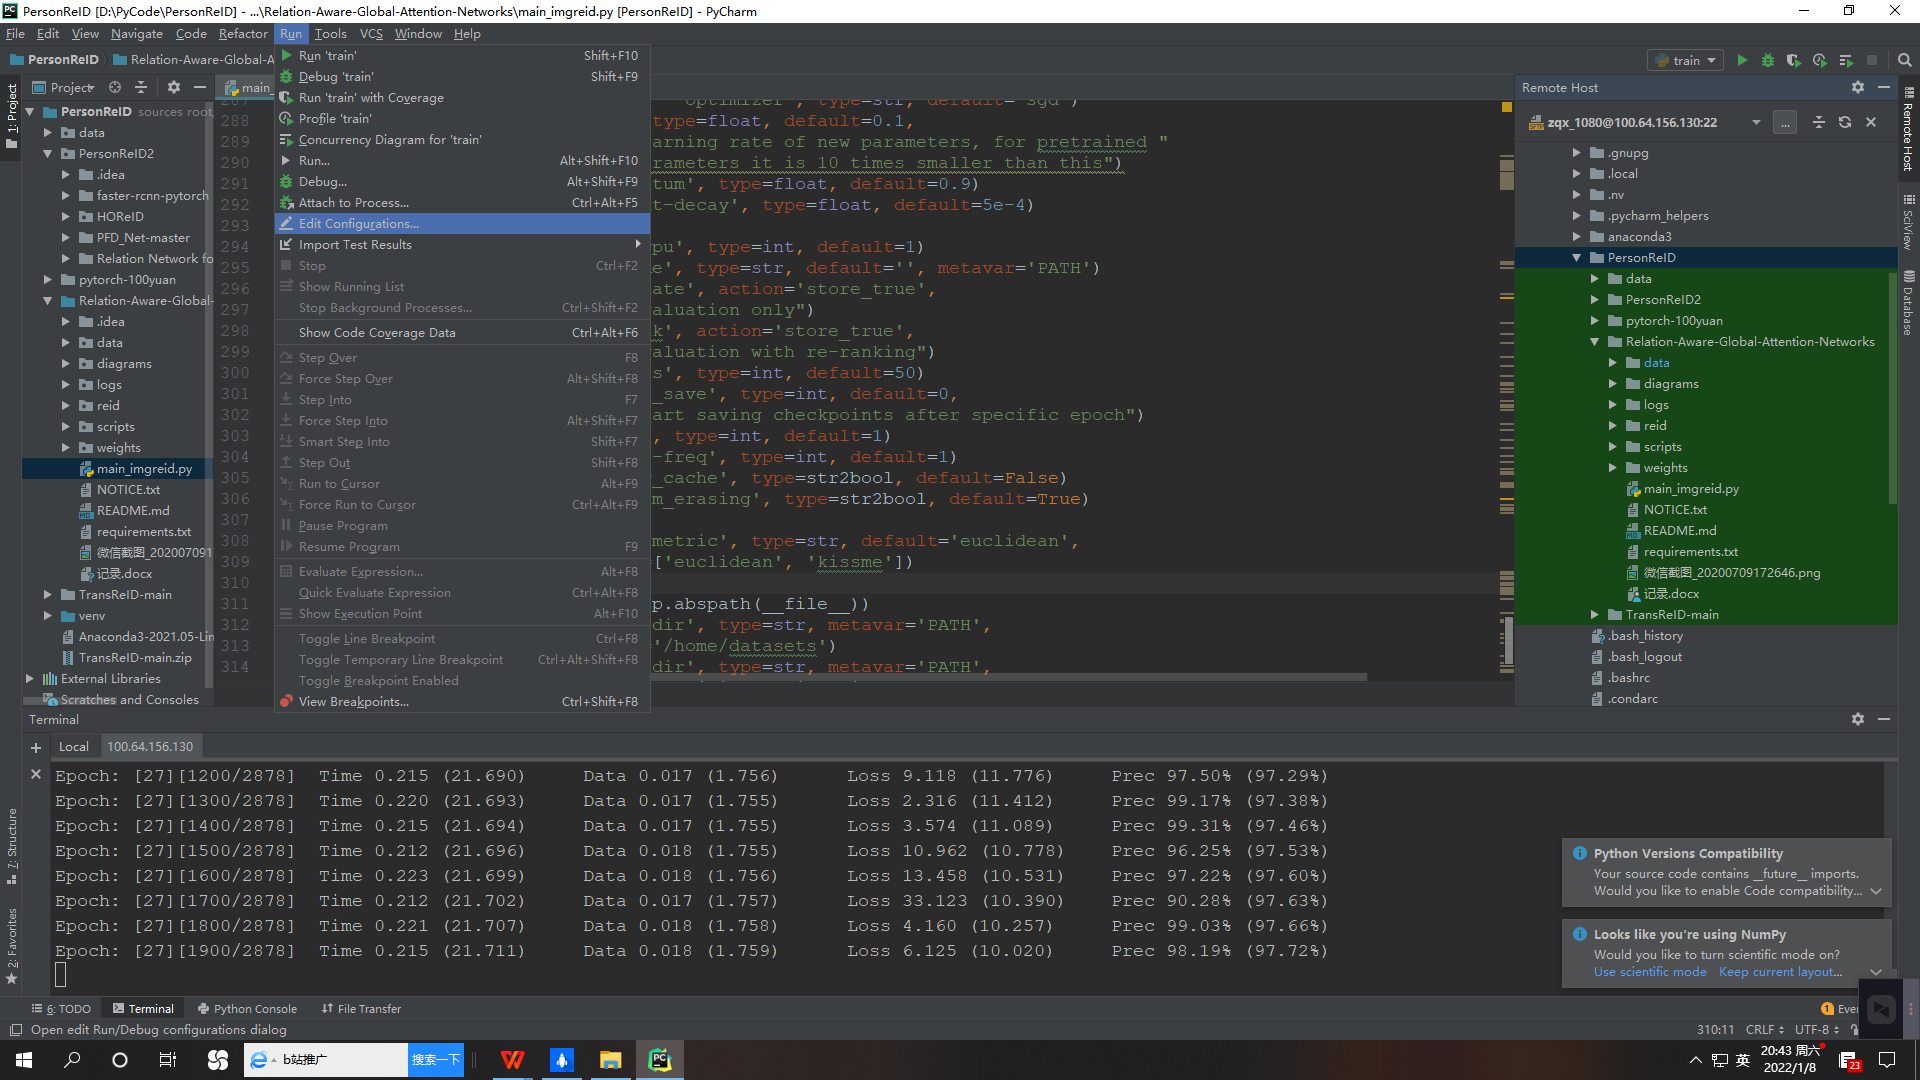The width and height of the screenshot is (1920, 1080).
Task: Refresh the Remote Host file listing
Action: (1845, 122)
